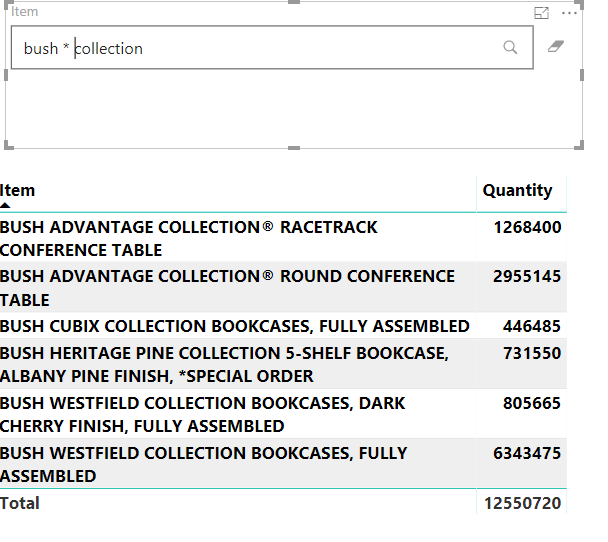This screenshot has height=542, width=608.
Task: Click the magnifier search icon in filter box
Action: pos(510,48)
